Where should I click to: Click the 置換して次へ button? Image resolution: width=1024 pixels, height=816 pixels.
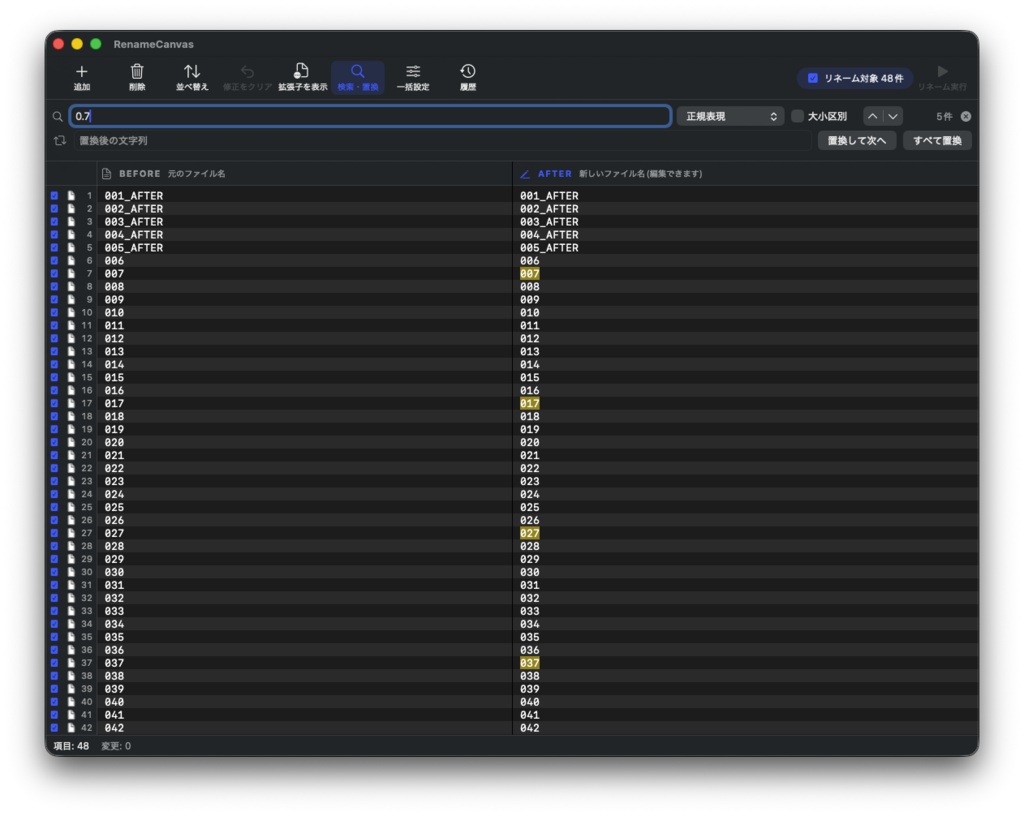(857, 140)
